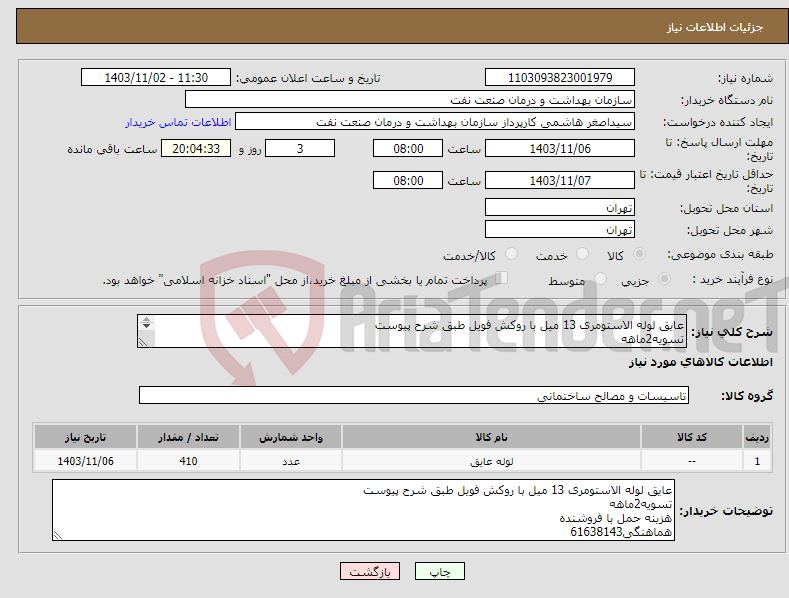Screen dimensions: 789x598
Task: Click scroll down arrow in شرح کلی نیاز box
Action: (x=146, y=326)
